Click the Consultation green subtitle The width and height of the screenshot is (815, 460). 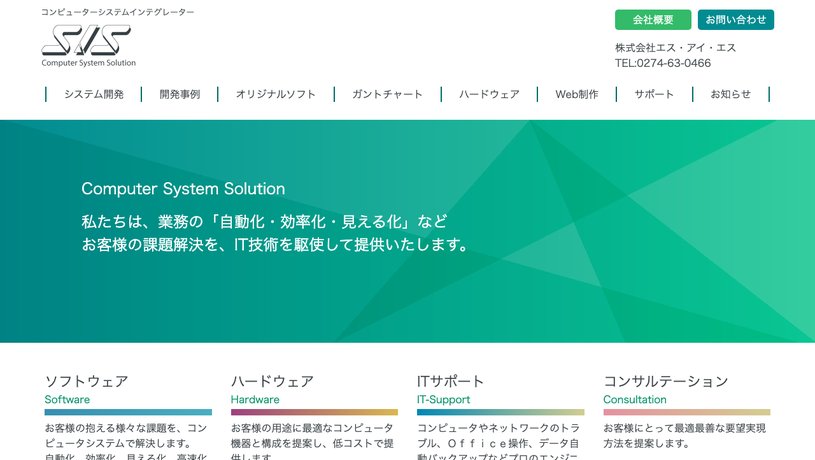pyautogui.click(x=635, y=399)
